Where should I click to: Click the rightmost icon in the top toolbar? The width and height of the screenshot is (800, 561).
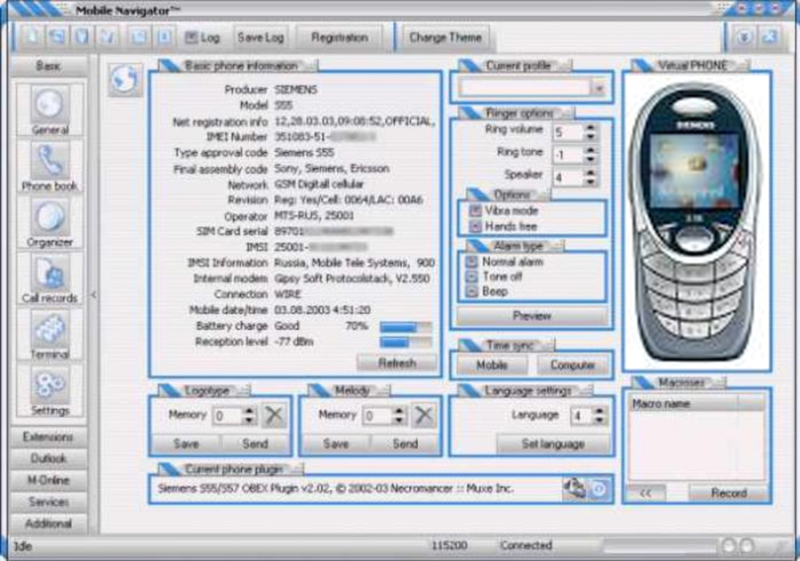(x=769, y=37)
